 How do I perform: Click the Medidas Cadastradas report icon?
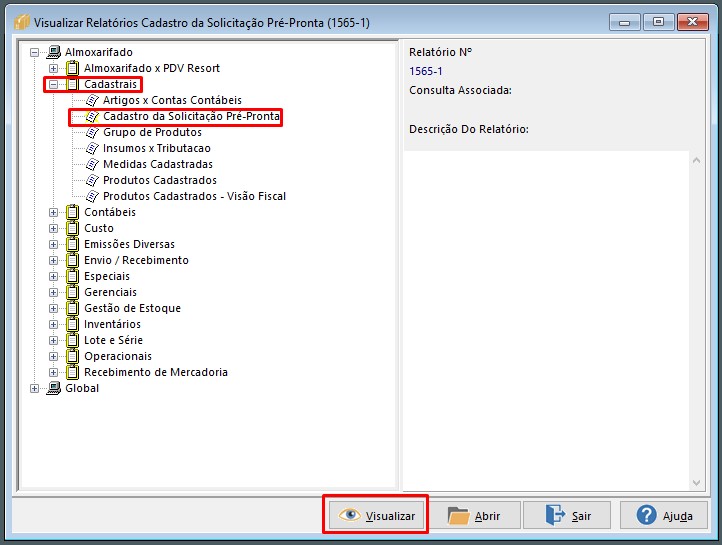pos(92,164)
